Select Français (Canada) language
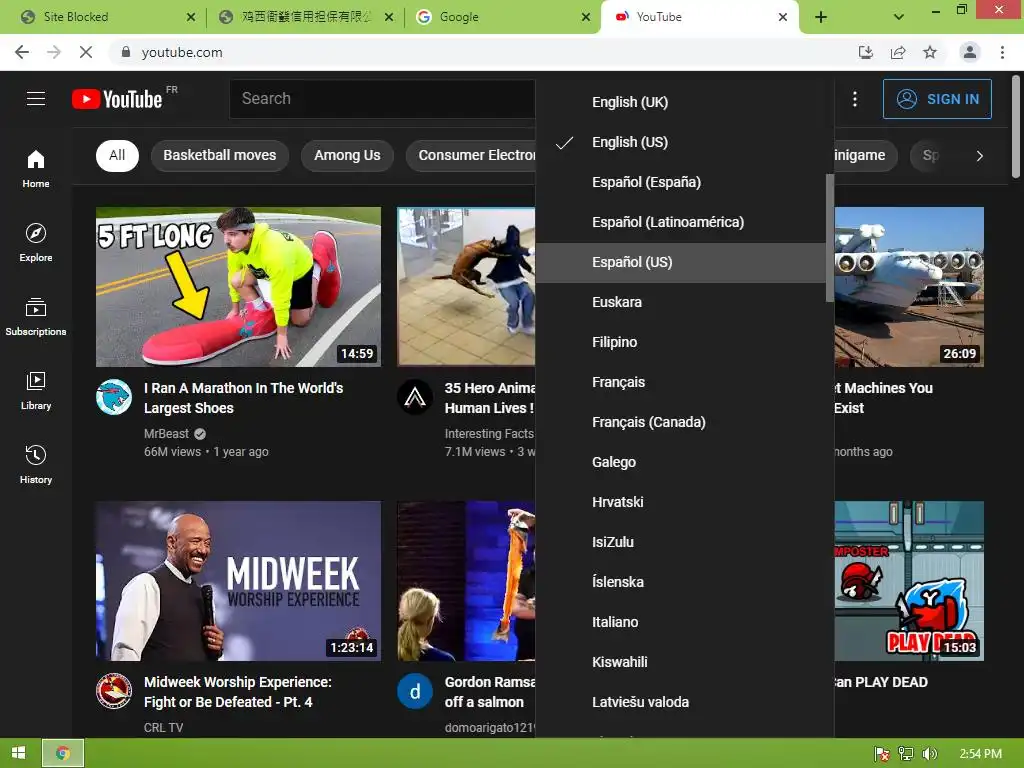Viewport: 1024px width, 768px height. point(680,422)
